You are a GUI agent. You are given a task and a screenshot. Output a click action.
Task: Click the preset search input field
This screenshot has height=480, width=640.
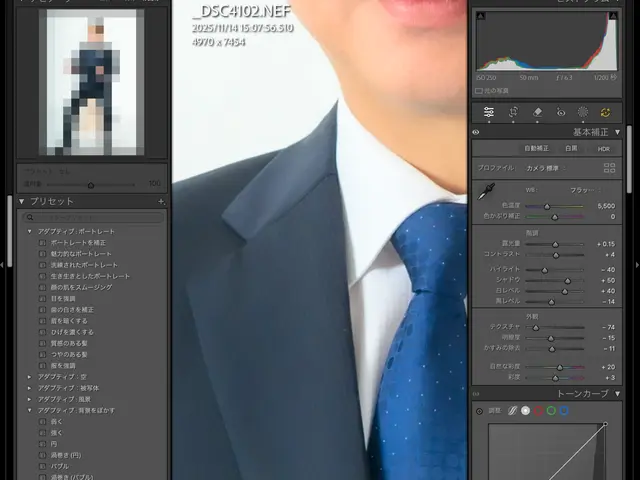pos(93,218)
